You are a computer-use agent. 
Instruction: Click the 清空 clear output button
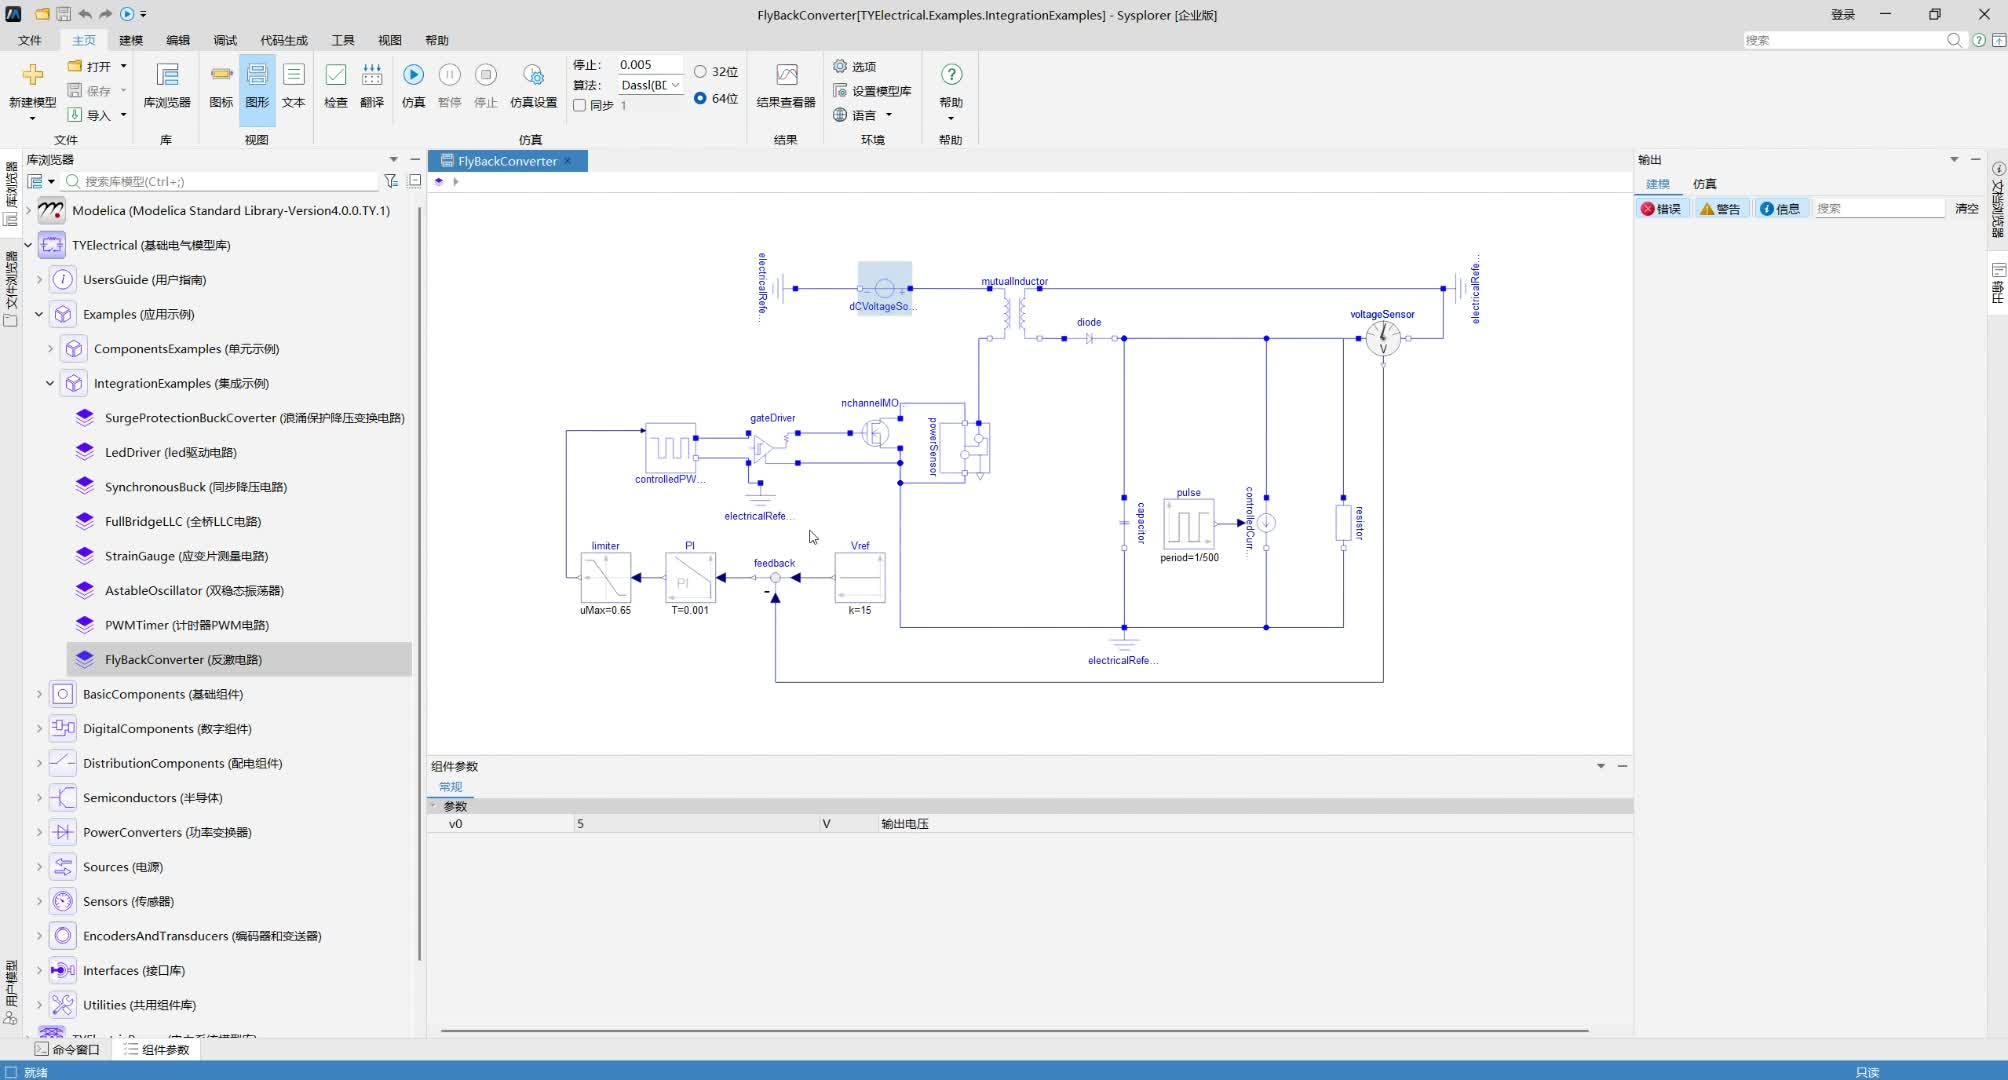(x=1966, y=209)
